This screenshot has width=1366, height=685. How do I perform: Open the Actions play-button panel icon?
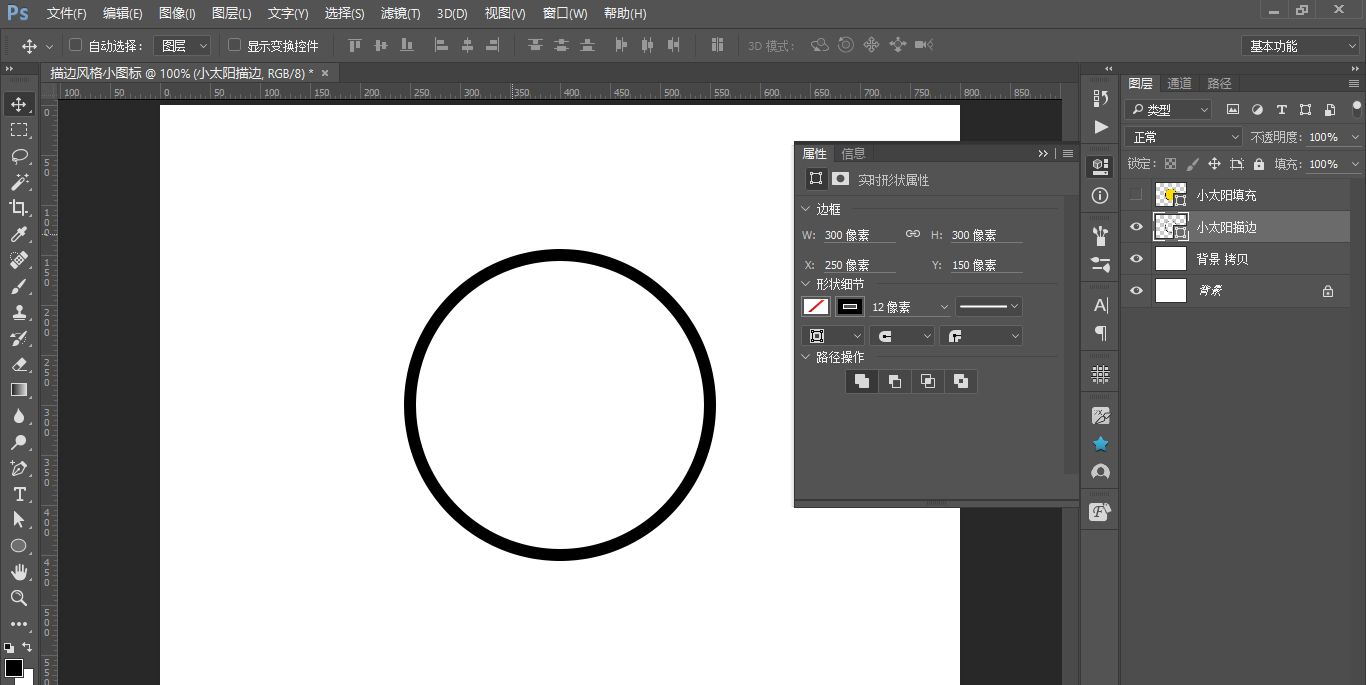point(1101,127)
